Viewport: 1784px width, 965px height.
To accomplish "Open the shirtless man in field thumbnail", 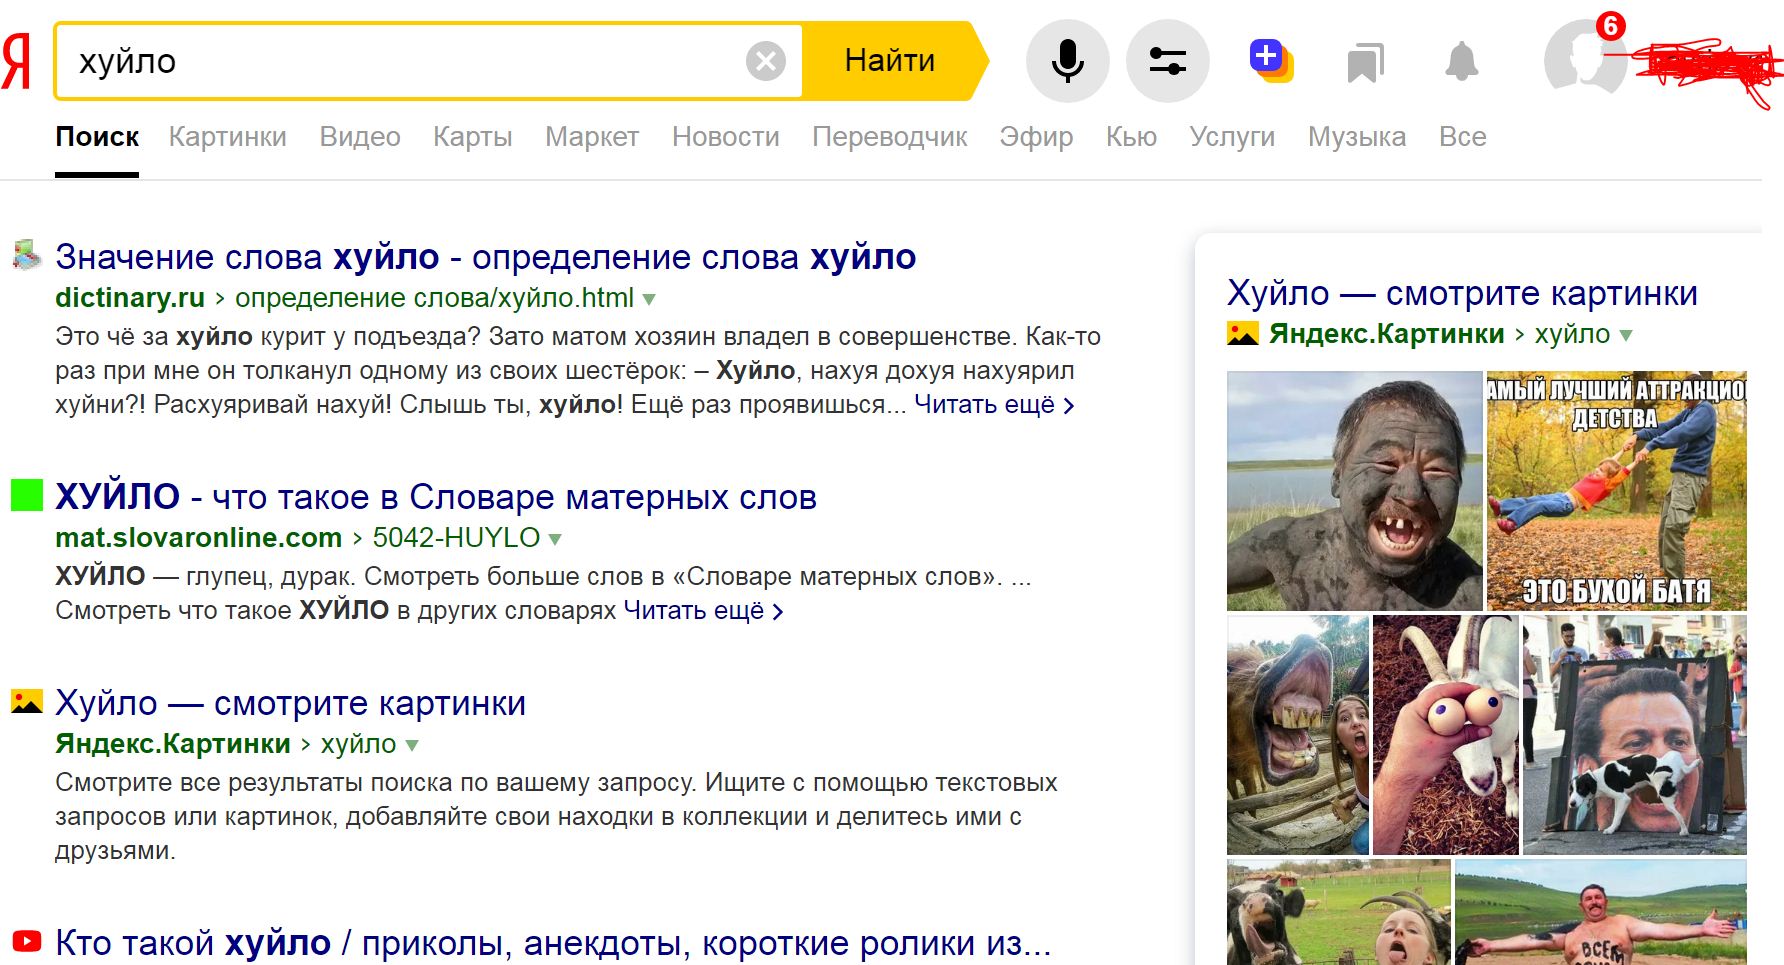I will 1601,912.
